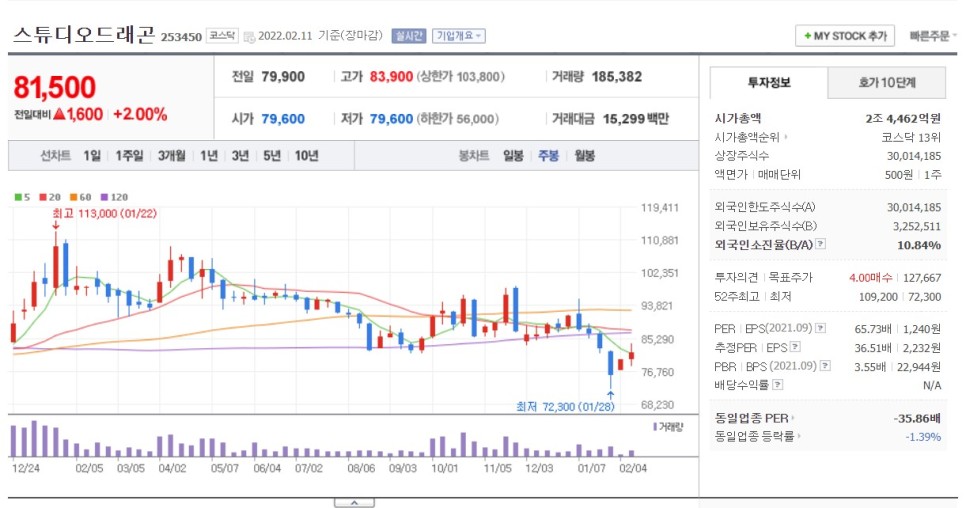Viewport: 966px width, 508px height.
Task: Select the 10년 line chart period
Action: pos(306,156)
